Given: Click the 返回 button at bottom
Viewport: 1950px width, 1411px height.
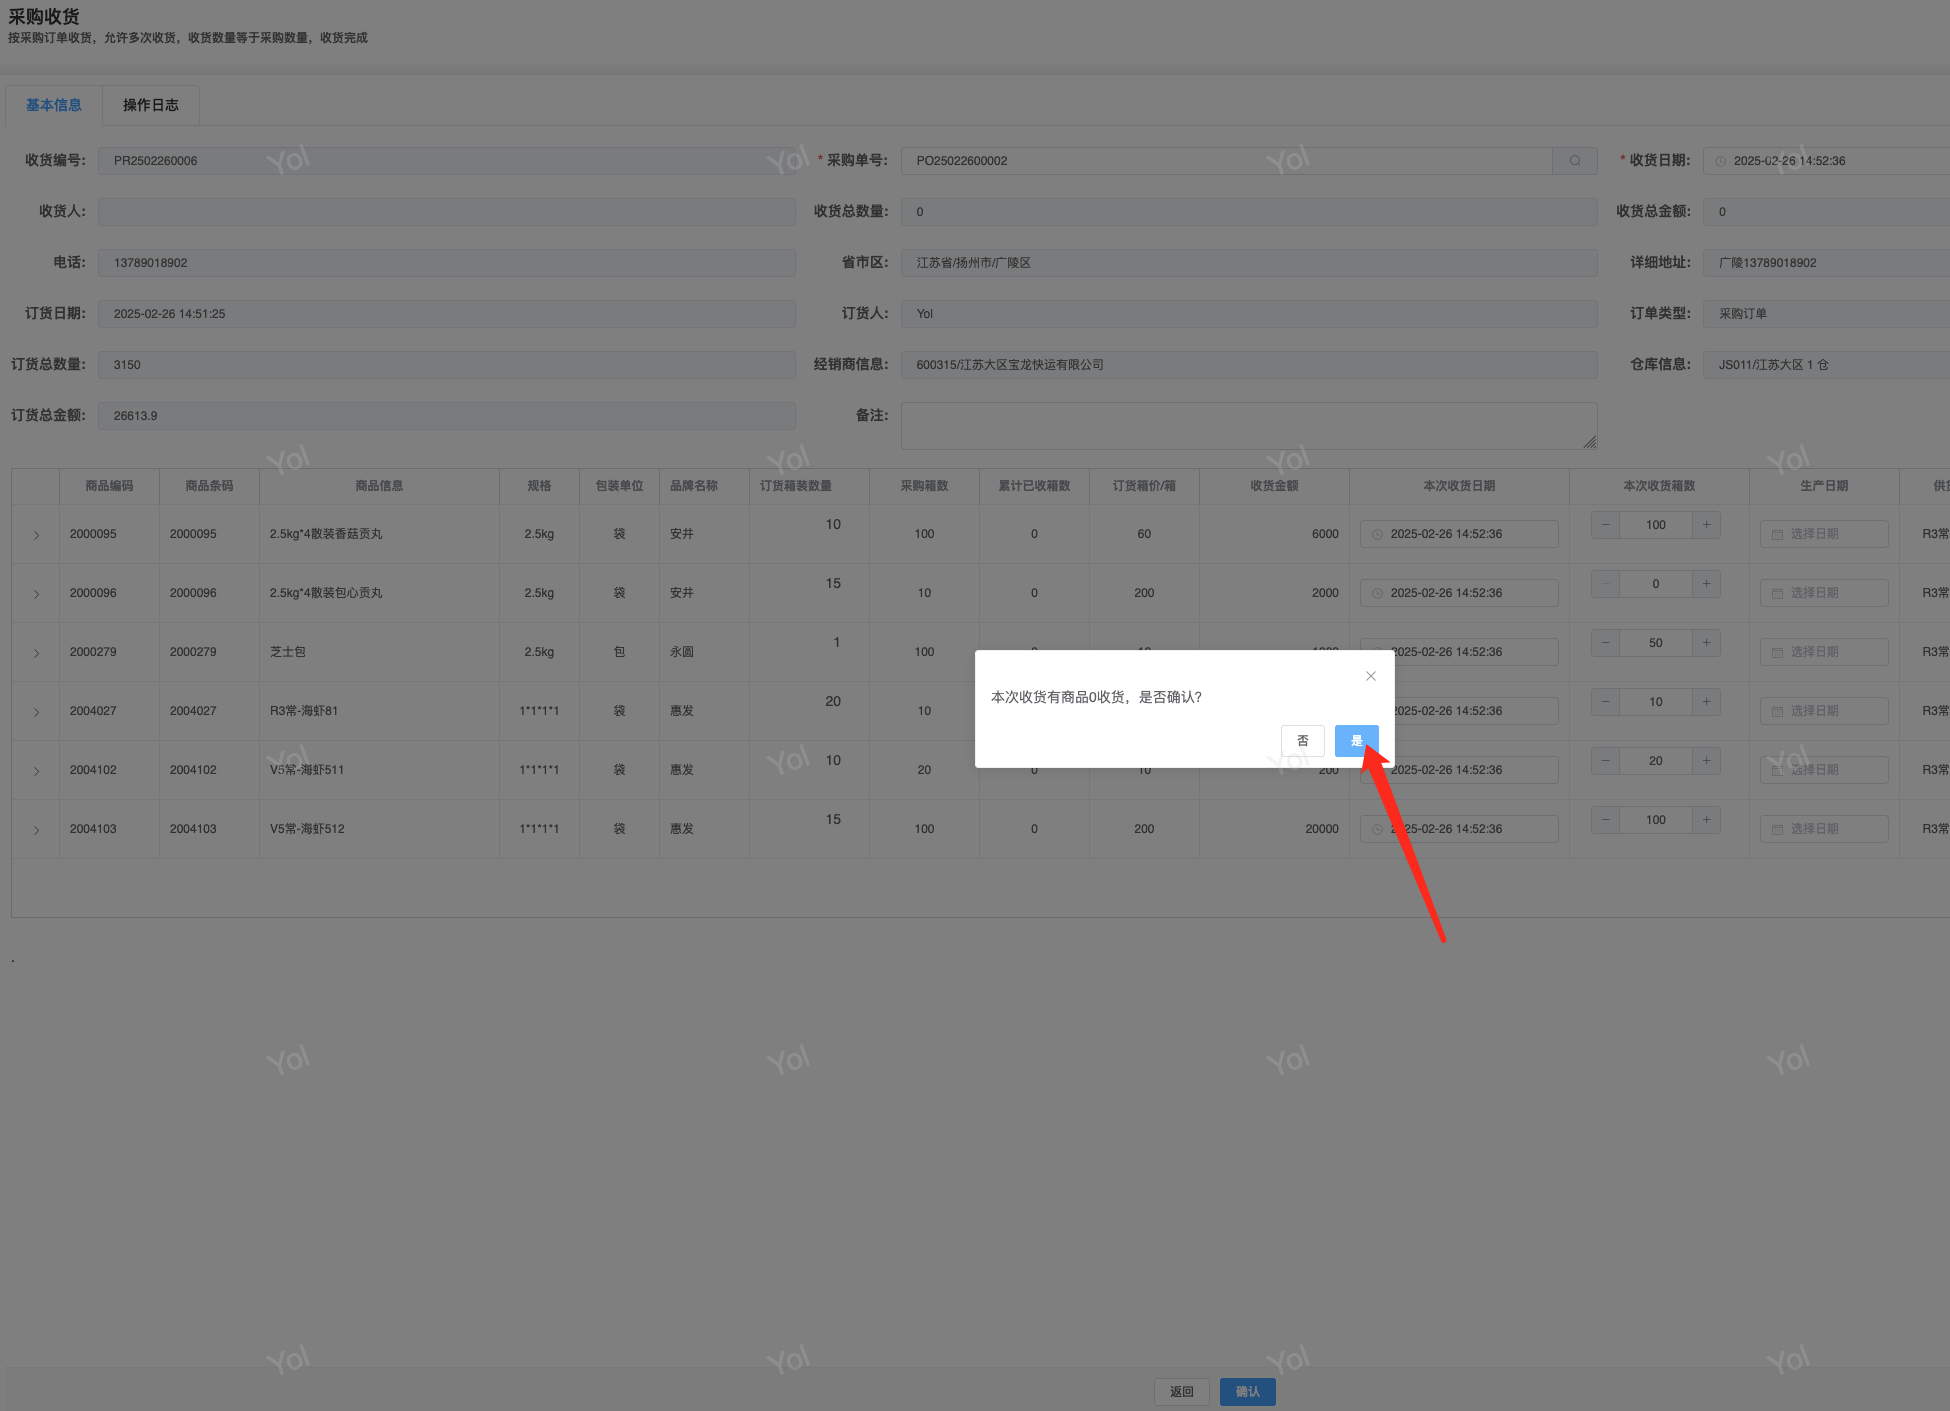Looking at the screenshot, I should click(x=1181, y=1392).
